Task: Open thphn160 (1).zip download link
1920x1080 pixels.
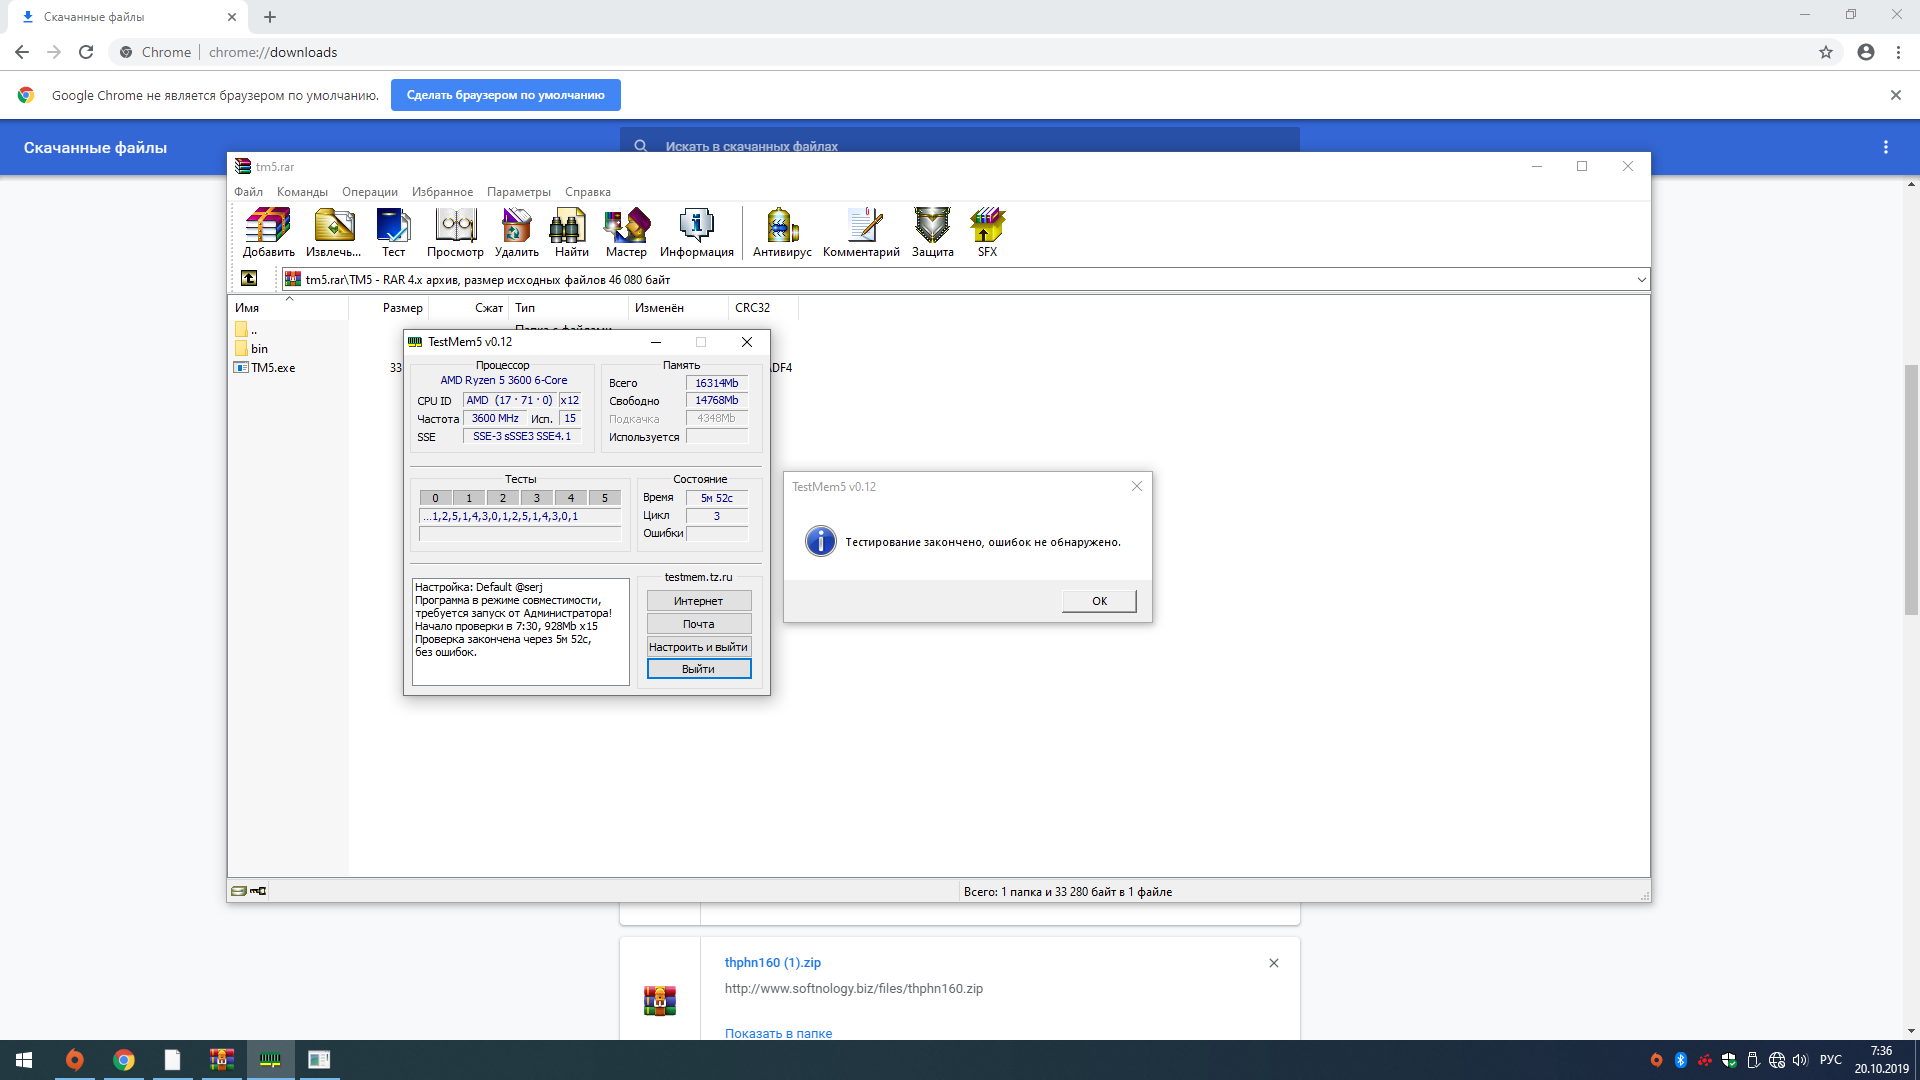Action: [772, 962]
